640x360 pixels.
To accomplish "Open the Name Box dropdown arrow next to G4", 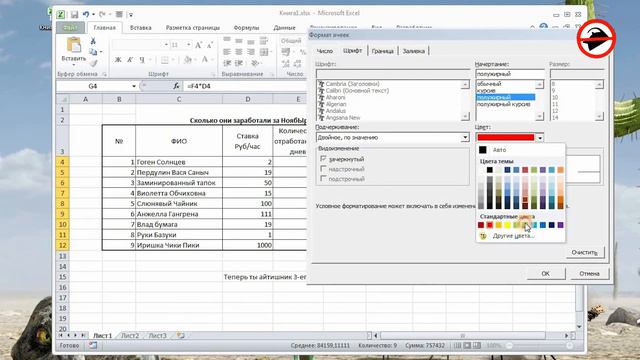I will (x=133, y=86).
